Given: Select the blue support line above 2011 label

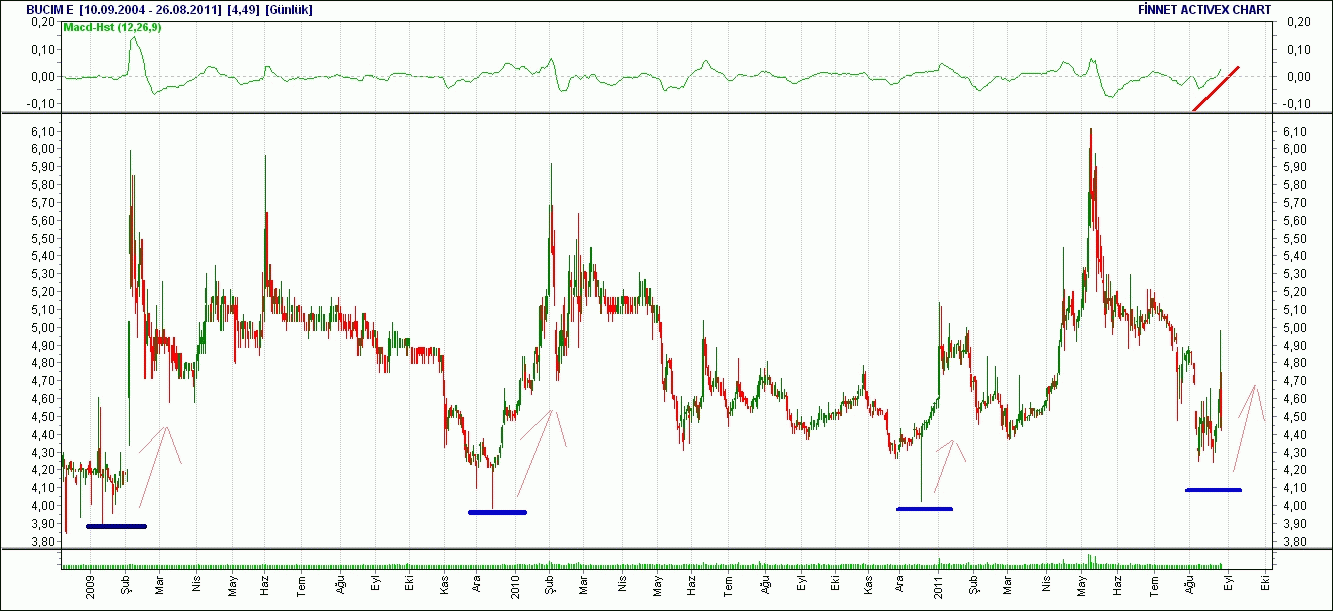Looking at the screenshot, I should point(925,509).
